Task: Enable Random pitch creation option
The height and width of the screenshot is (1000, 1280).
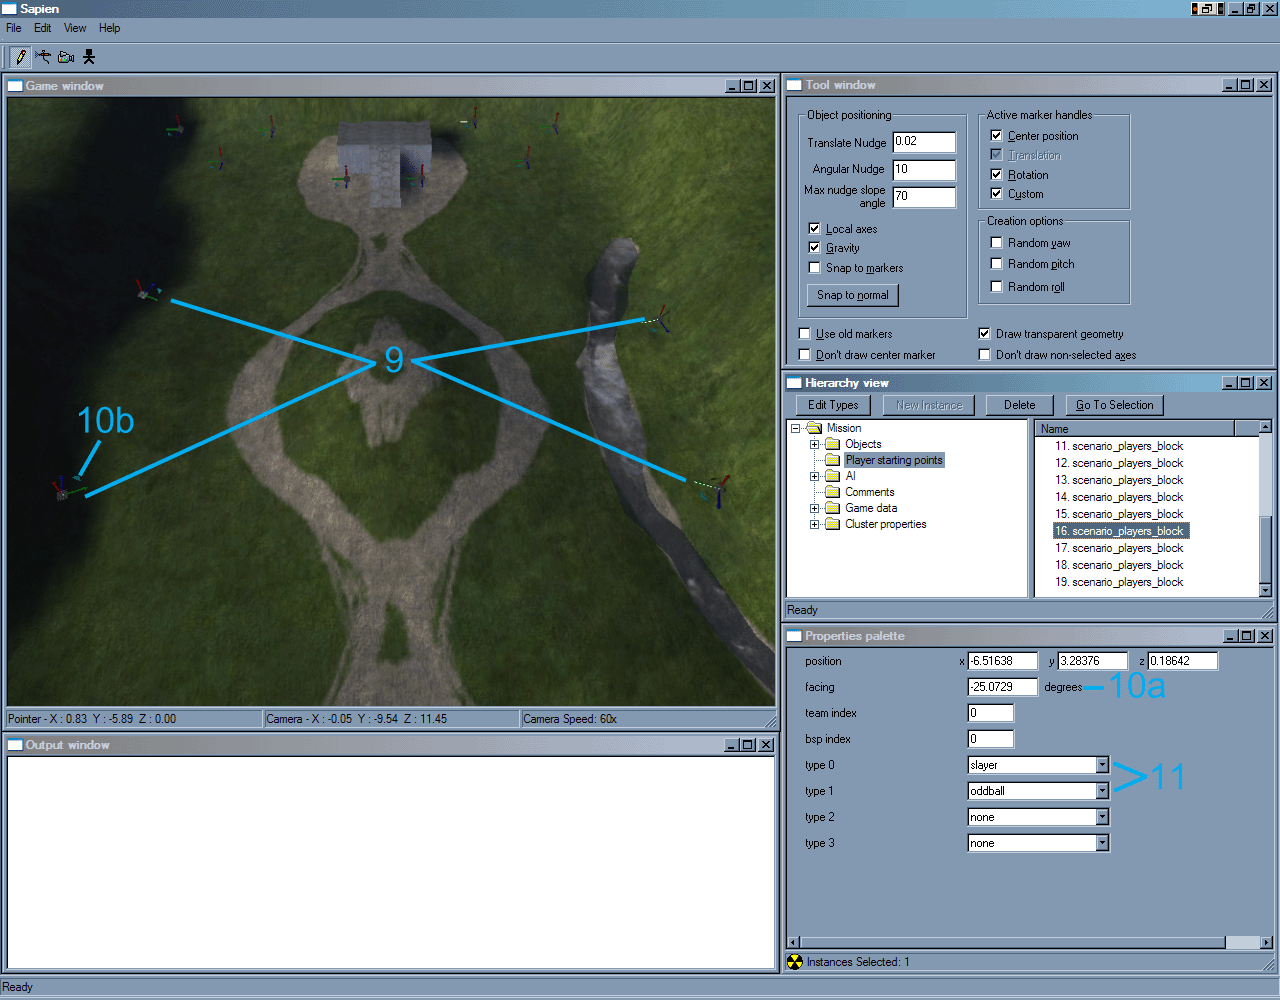Action: coord(996,263)
